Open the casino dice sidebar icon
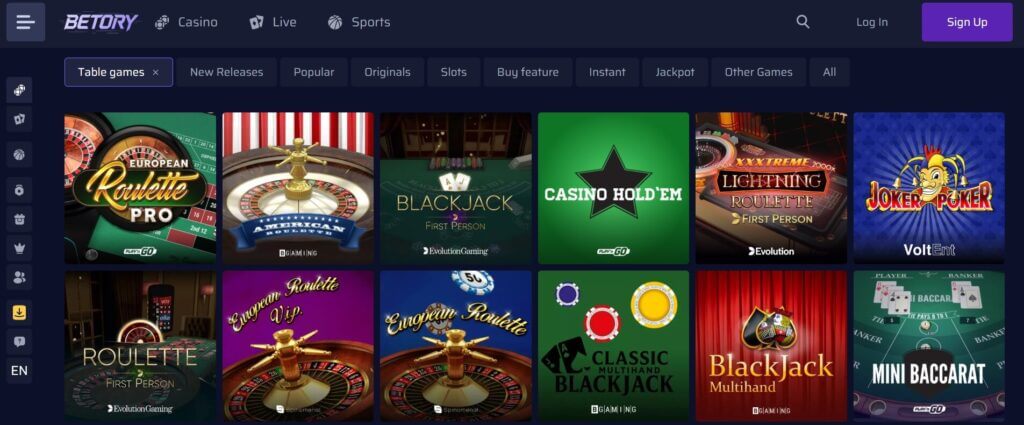 (x=20, y=90)
